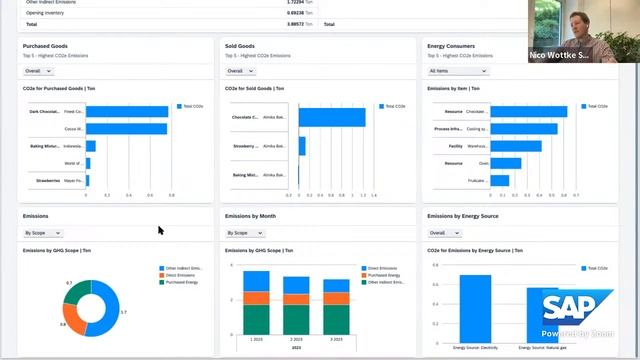Image resolution: width=640 pixels, height=360 pixels.
Task: Click the blue segment of 1 2023 column
Action: pyautogui.click(x=256, y=281)
